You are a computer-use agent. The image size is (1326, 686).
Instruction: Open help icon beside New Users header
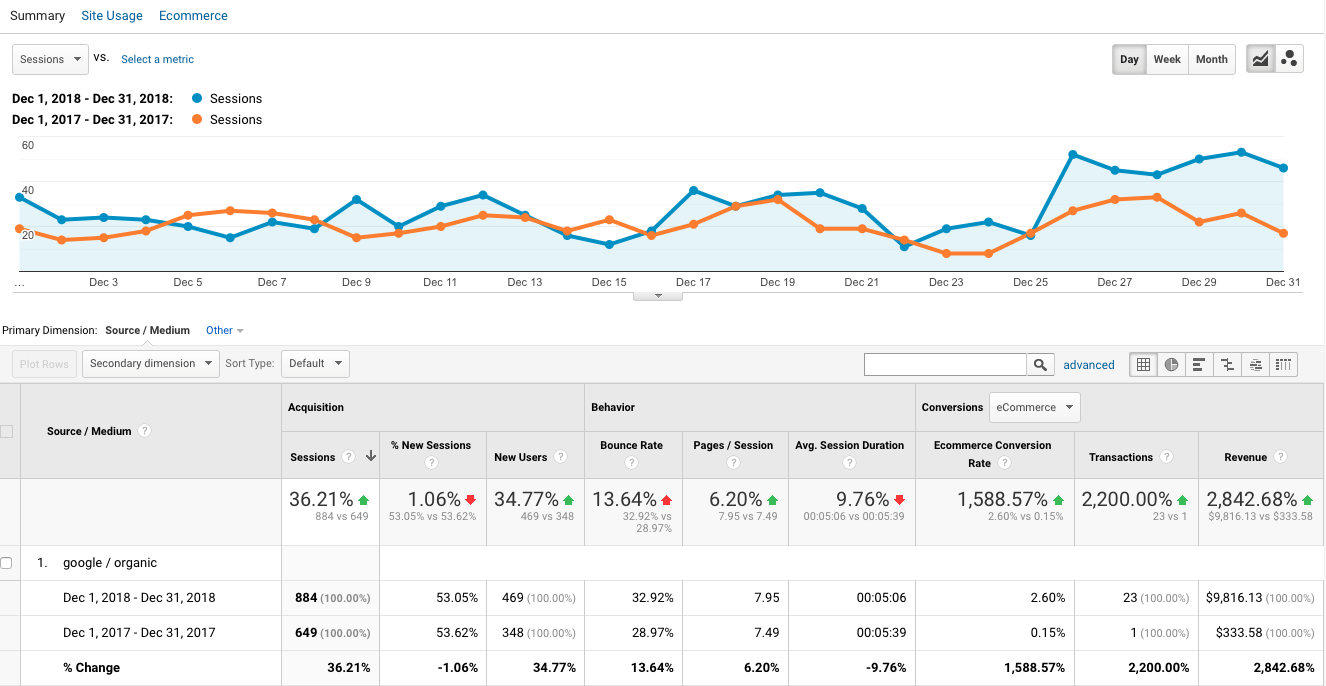pyautogui.click(x=560, y=457)
